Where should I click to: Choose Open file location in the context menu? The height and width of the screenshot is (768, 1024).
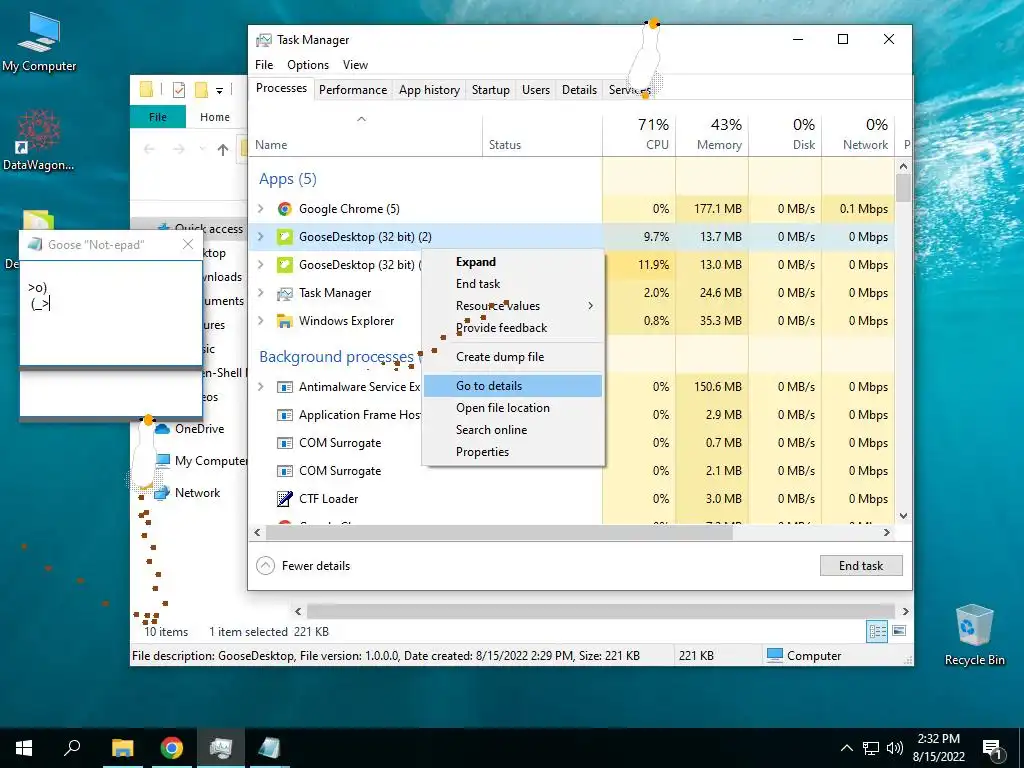tap(513, 408)
